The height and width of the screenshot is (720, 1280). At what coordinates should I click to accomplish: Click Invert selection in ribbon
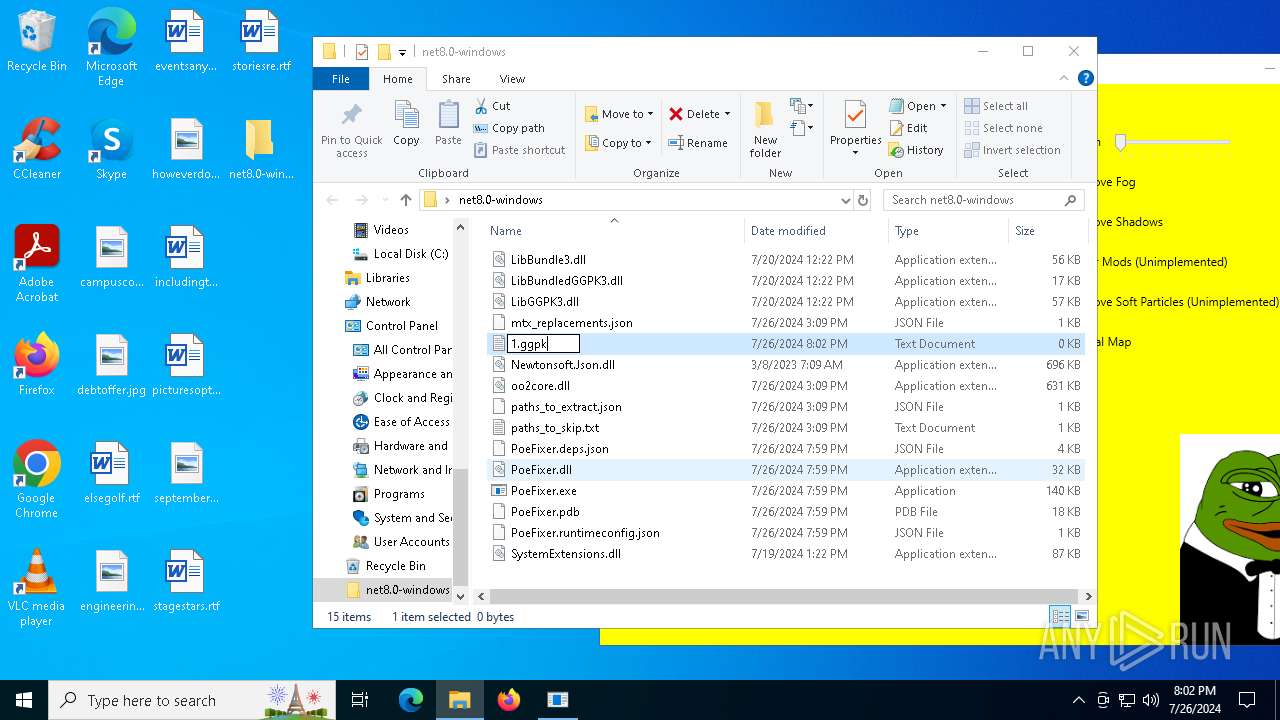1012,150
